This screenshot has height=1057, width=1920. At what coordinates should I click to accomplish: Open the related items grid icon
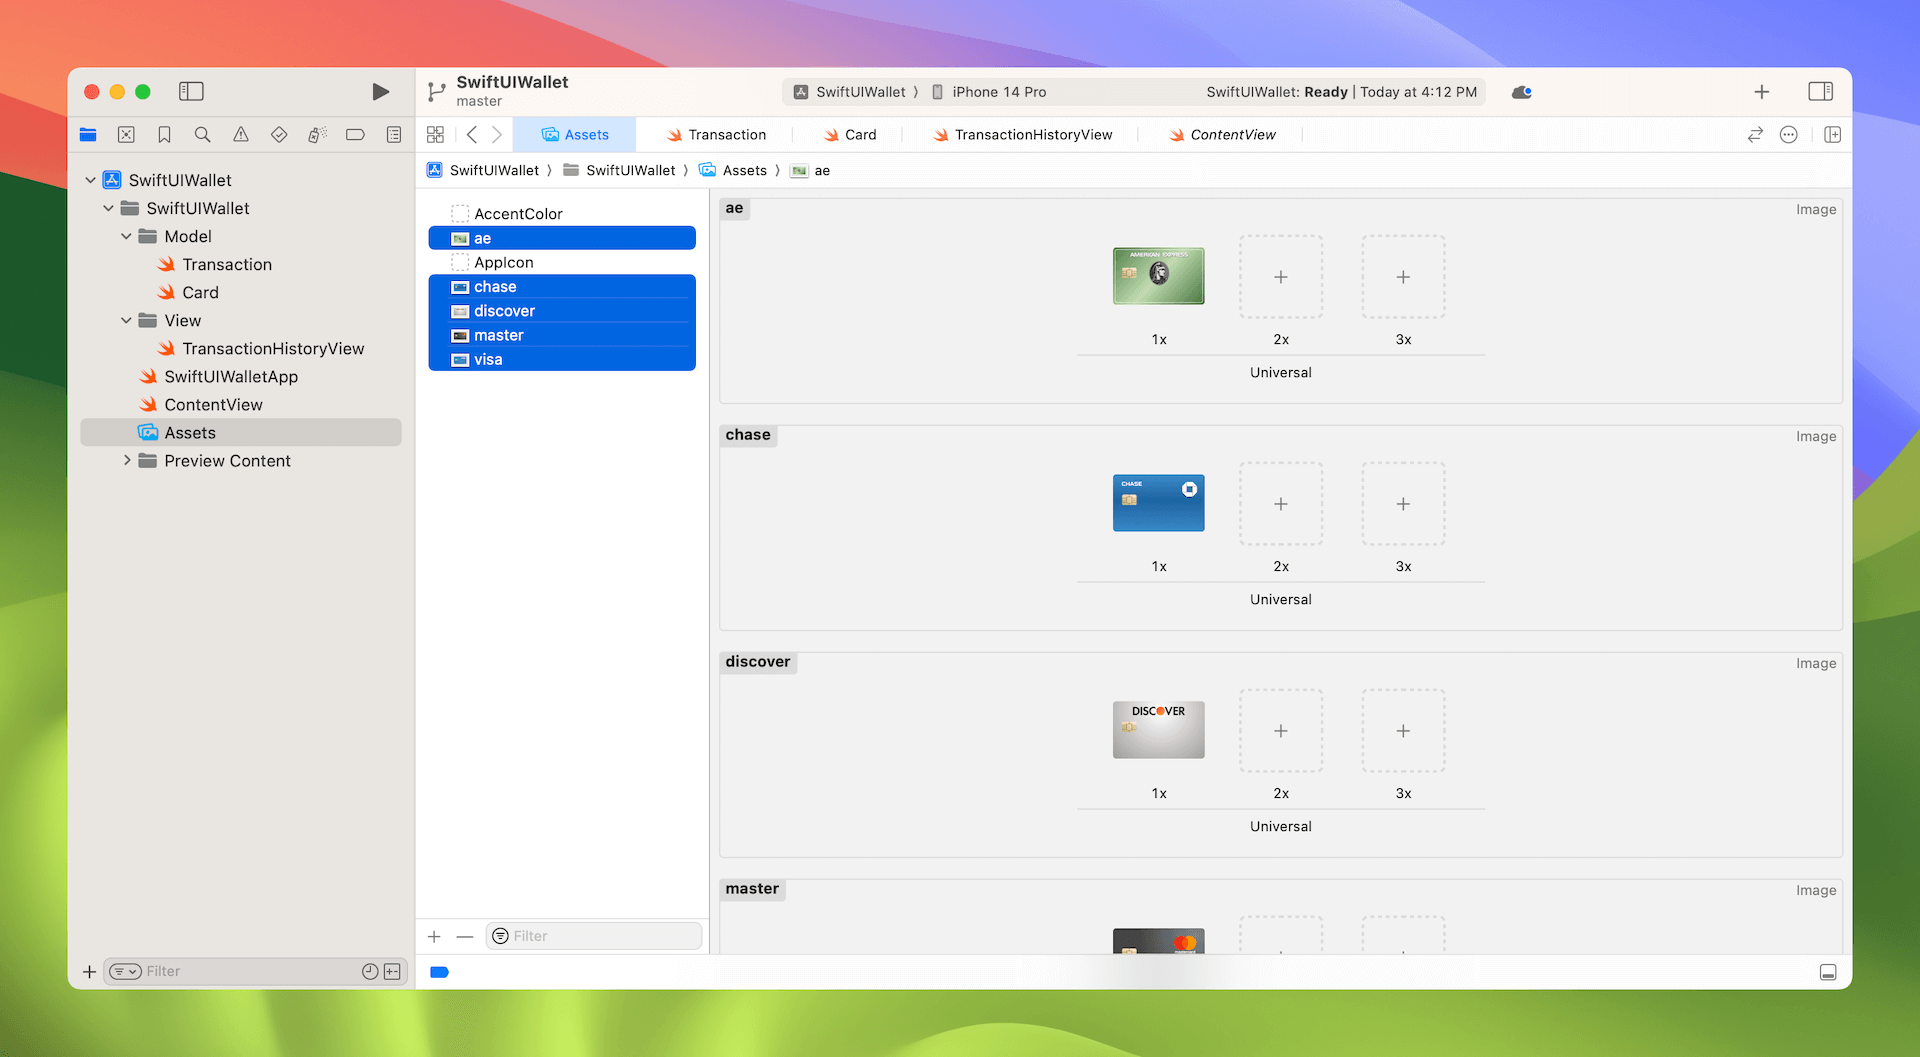(435, 135)
